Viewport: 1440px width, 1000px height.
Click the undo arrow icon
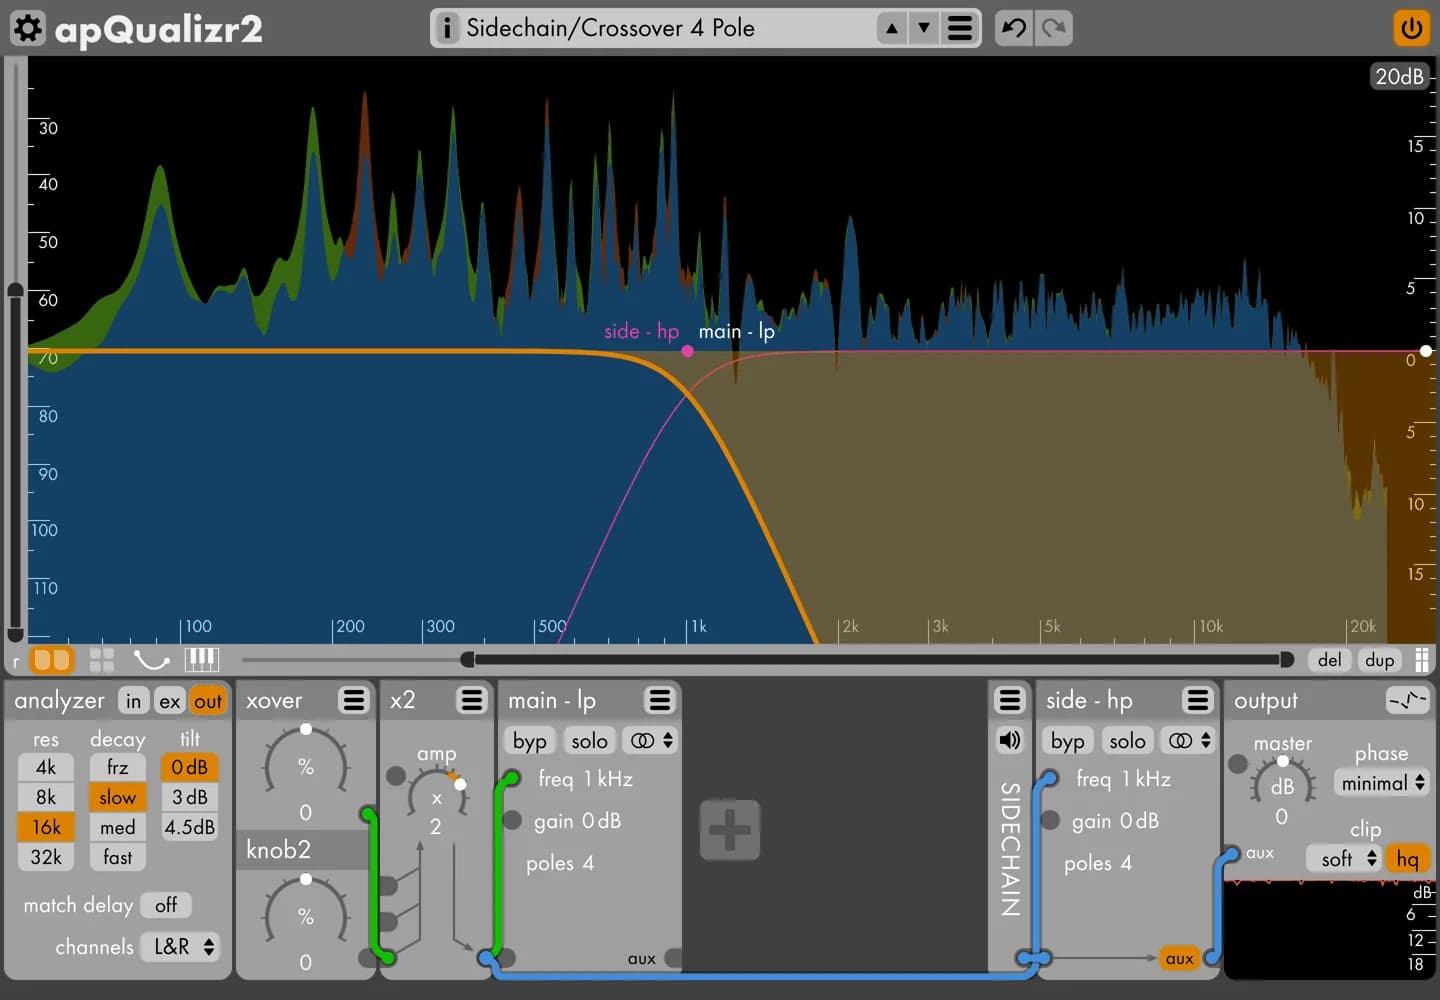(1013, 28)
